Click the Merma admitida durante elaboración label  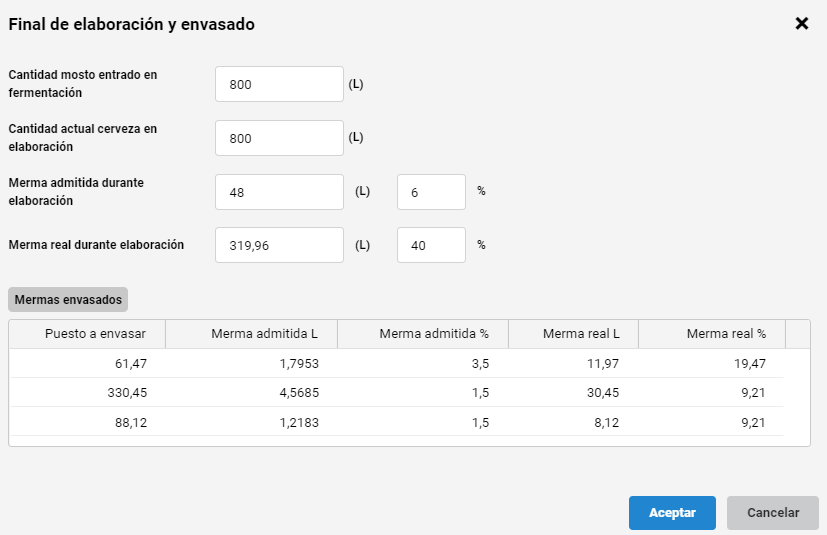[76, 192]
